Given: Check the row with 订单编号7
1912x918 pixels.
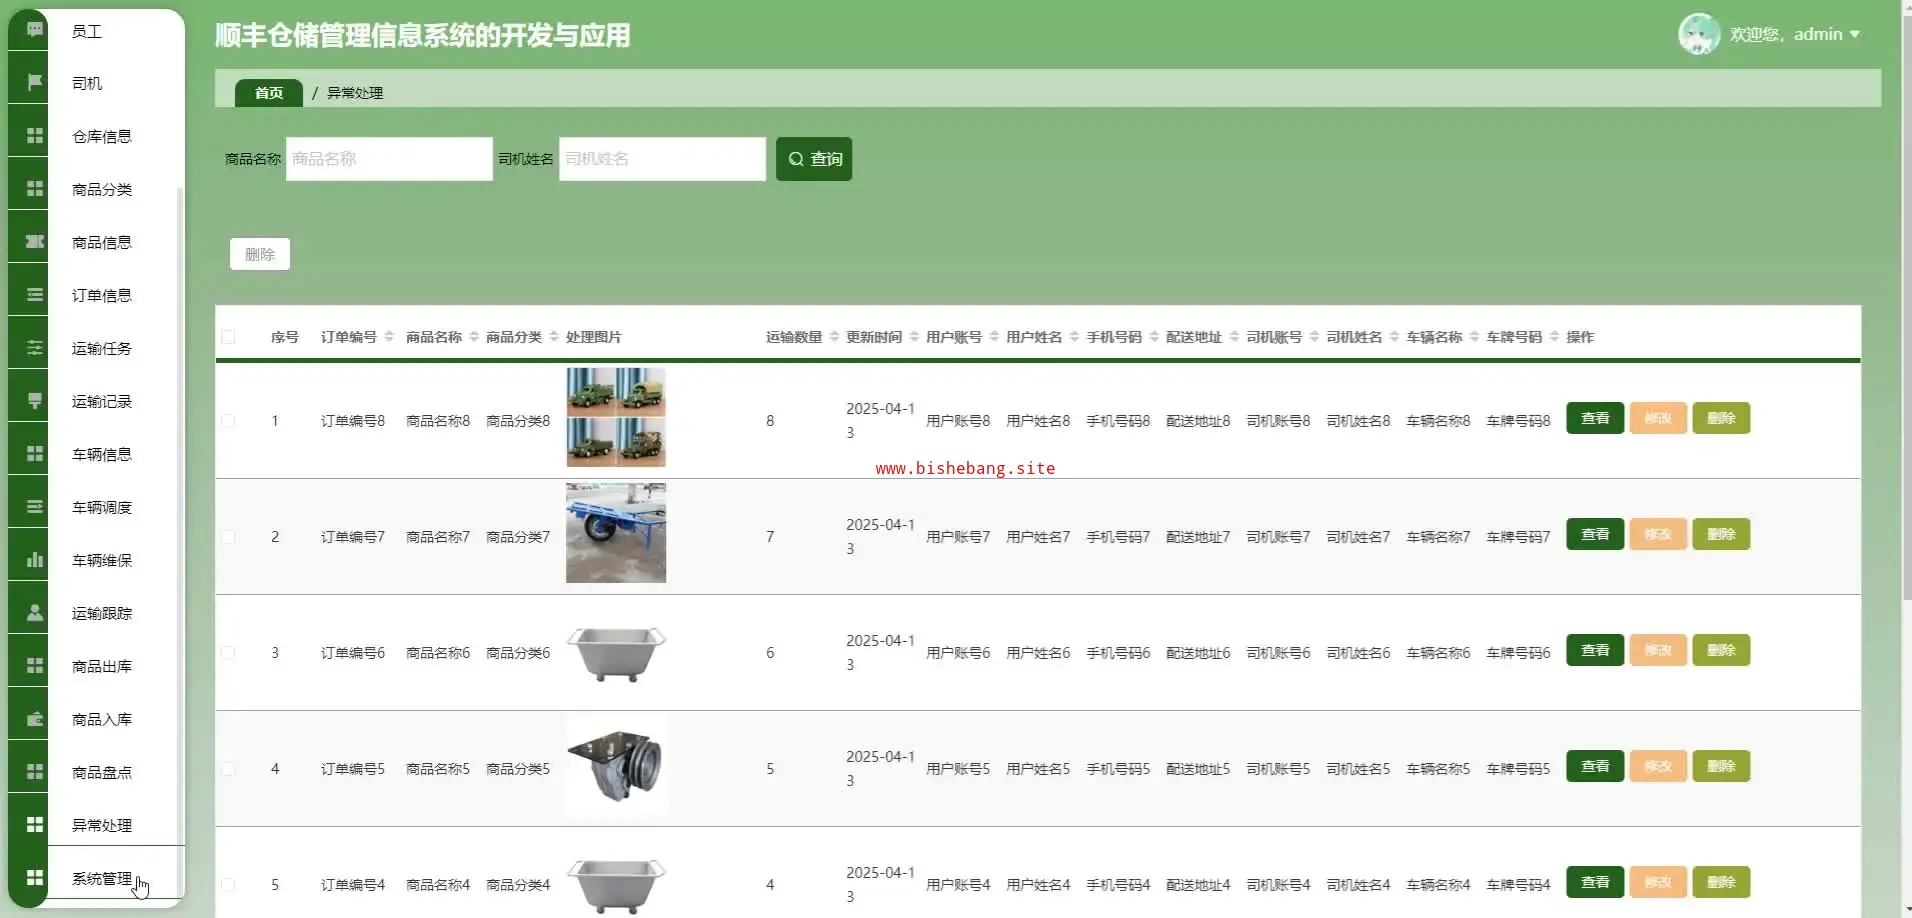Looking at the screenshot, I should (228, 537).
